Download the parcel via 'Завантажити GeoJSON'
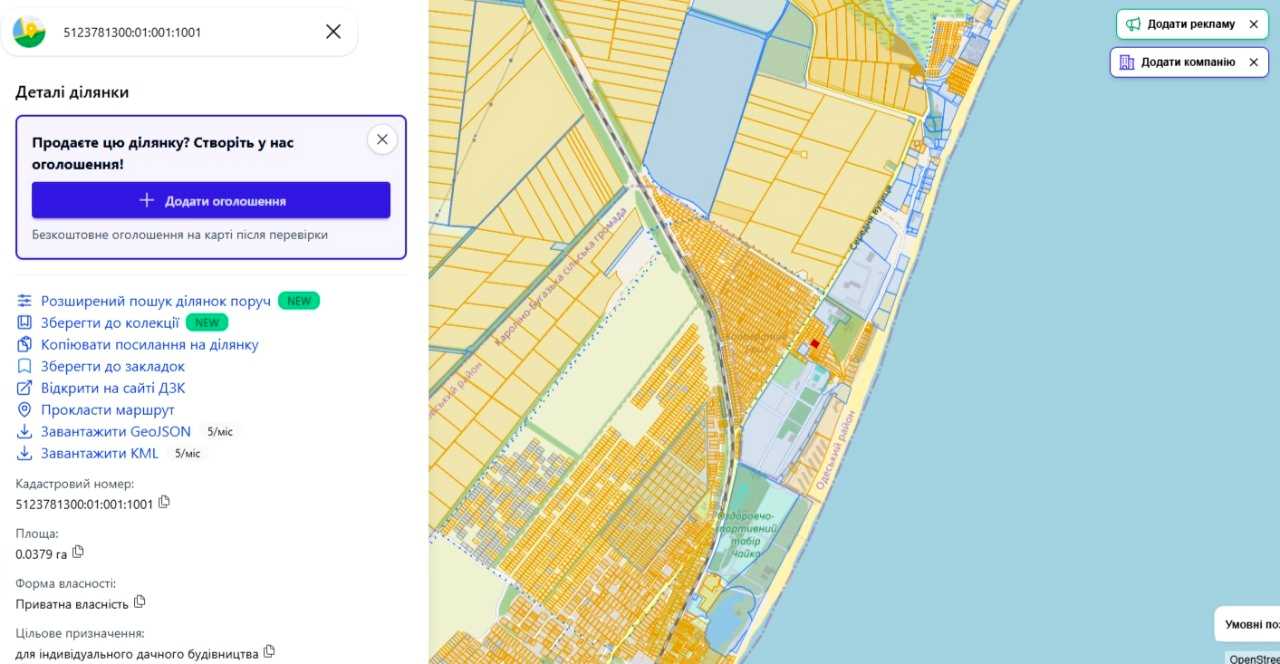Viewport: 1280px width, 664px height. [116, 432]
